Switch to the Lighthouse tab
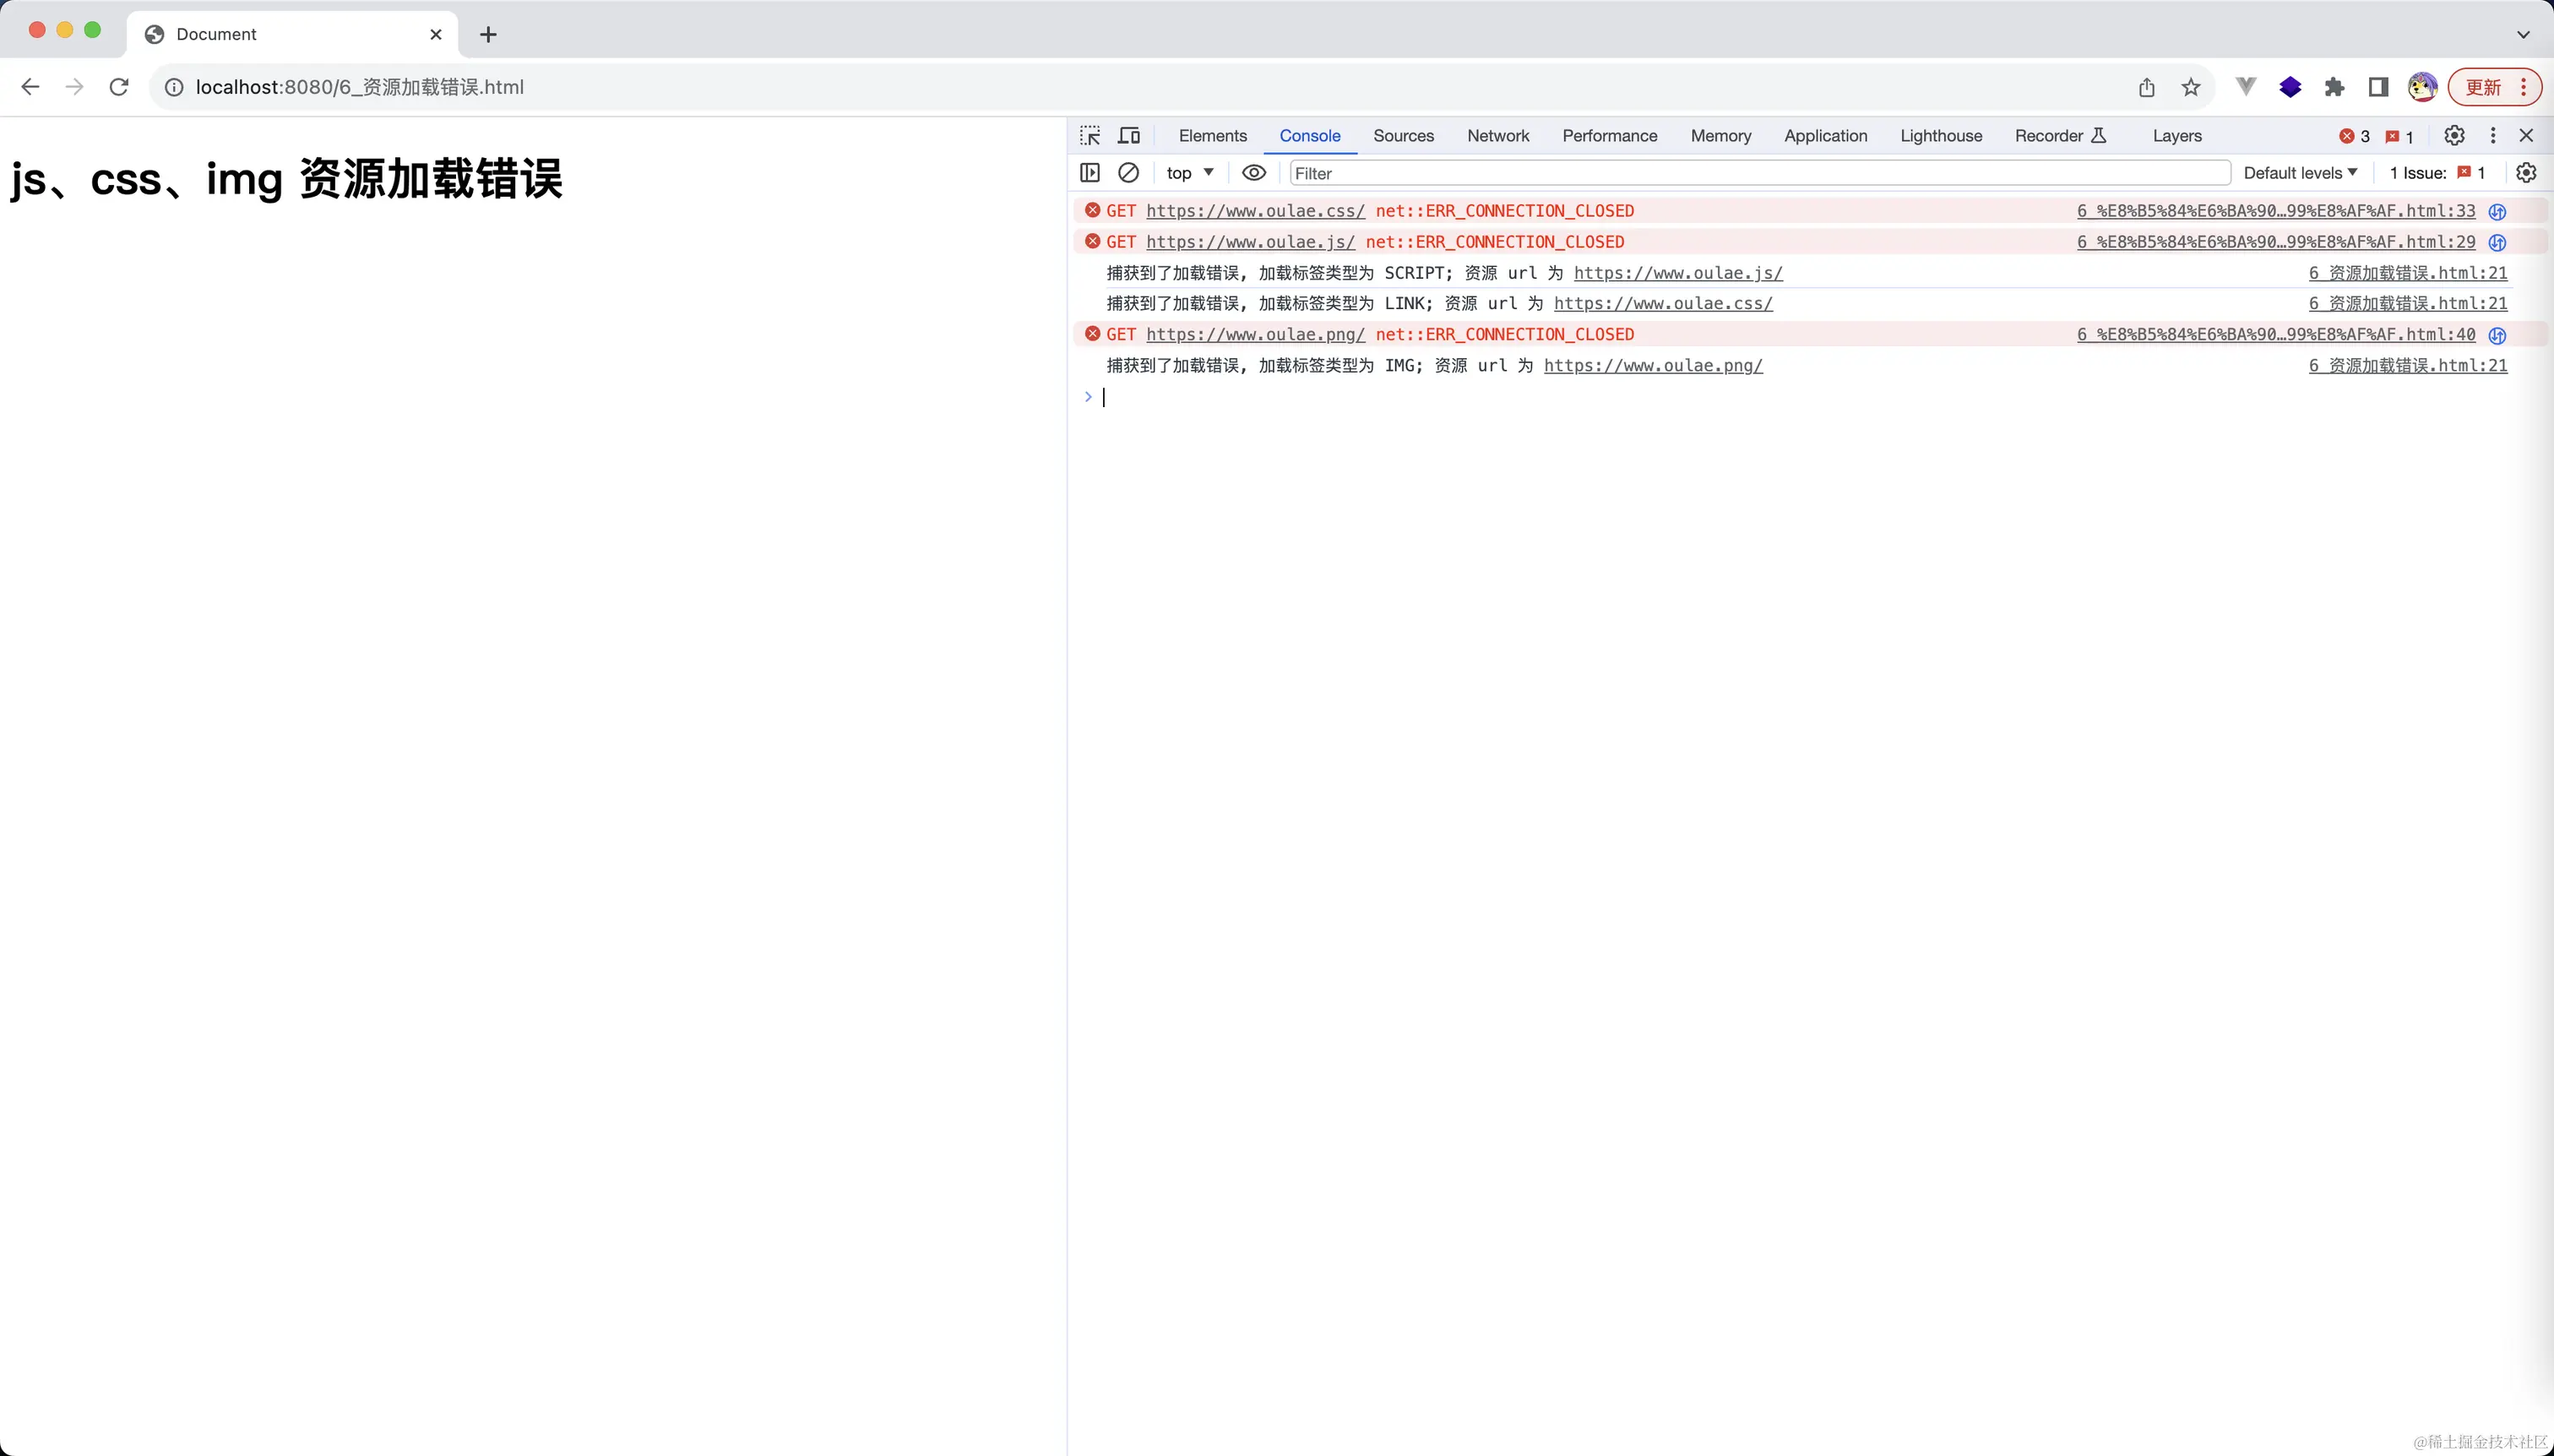 [1939, 135]
